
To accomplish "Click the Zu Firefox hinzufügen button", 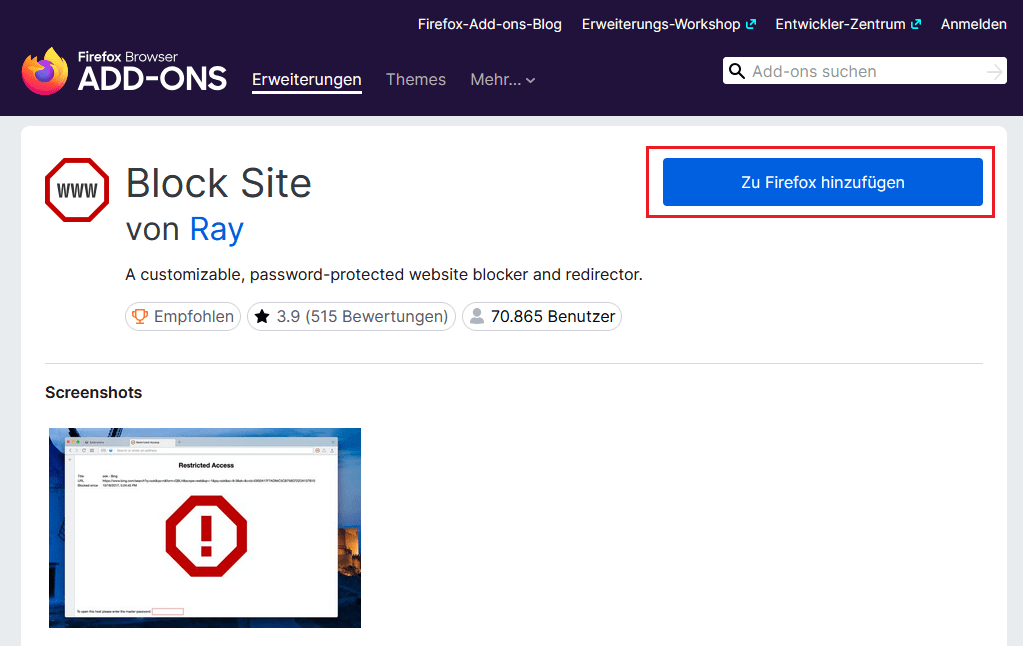I will pyautogui.click(x=821, y=182).
